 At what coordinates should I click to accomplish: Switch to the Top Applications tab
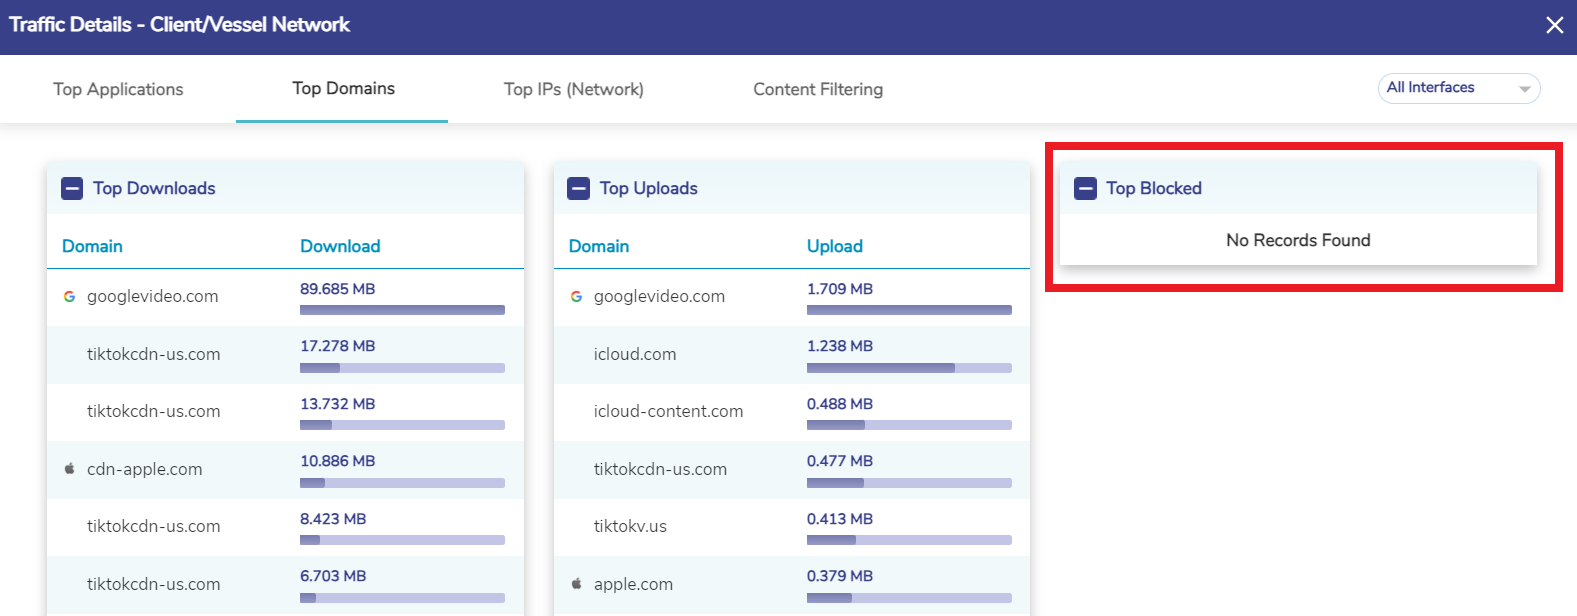(118, 89)
